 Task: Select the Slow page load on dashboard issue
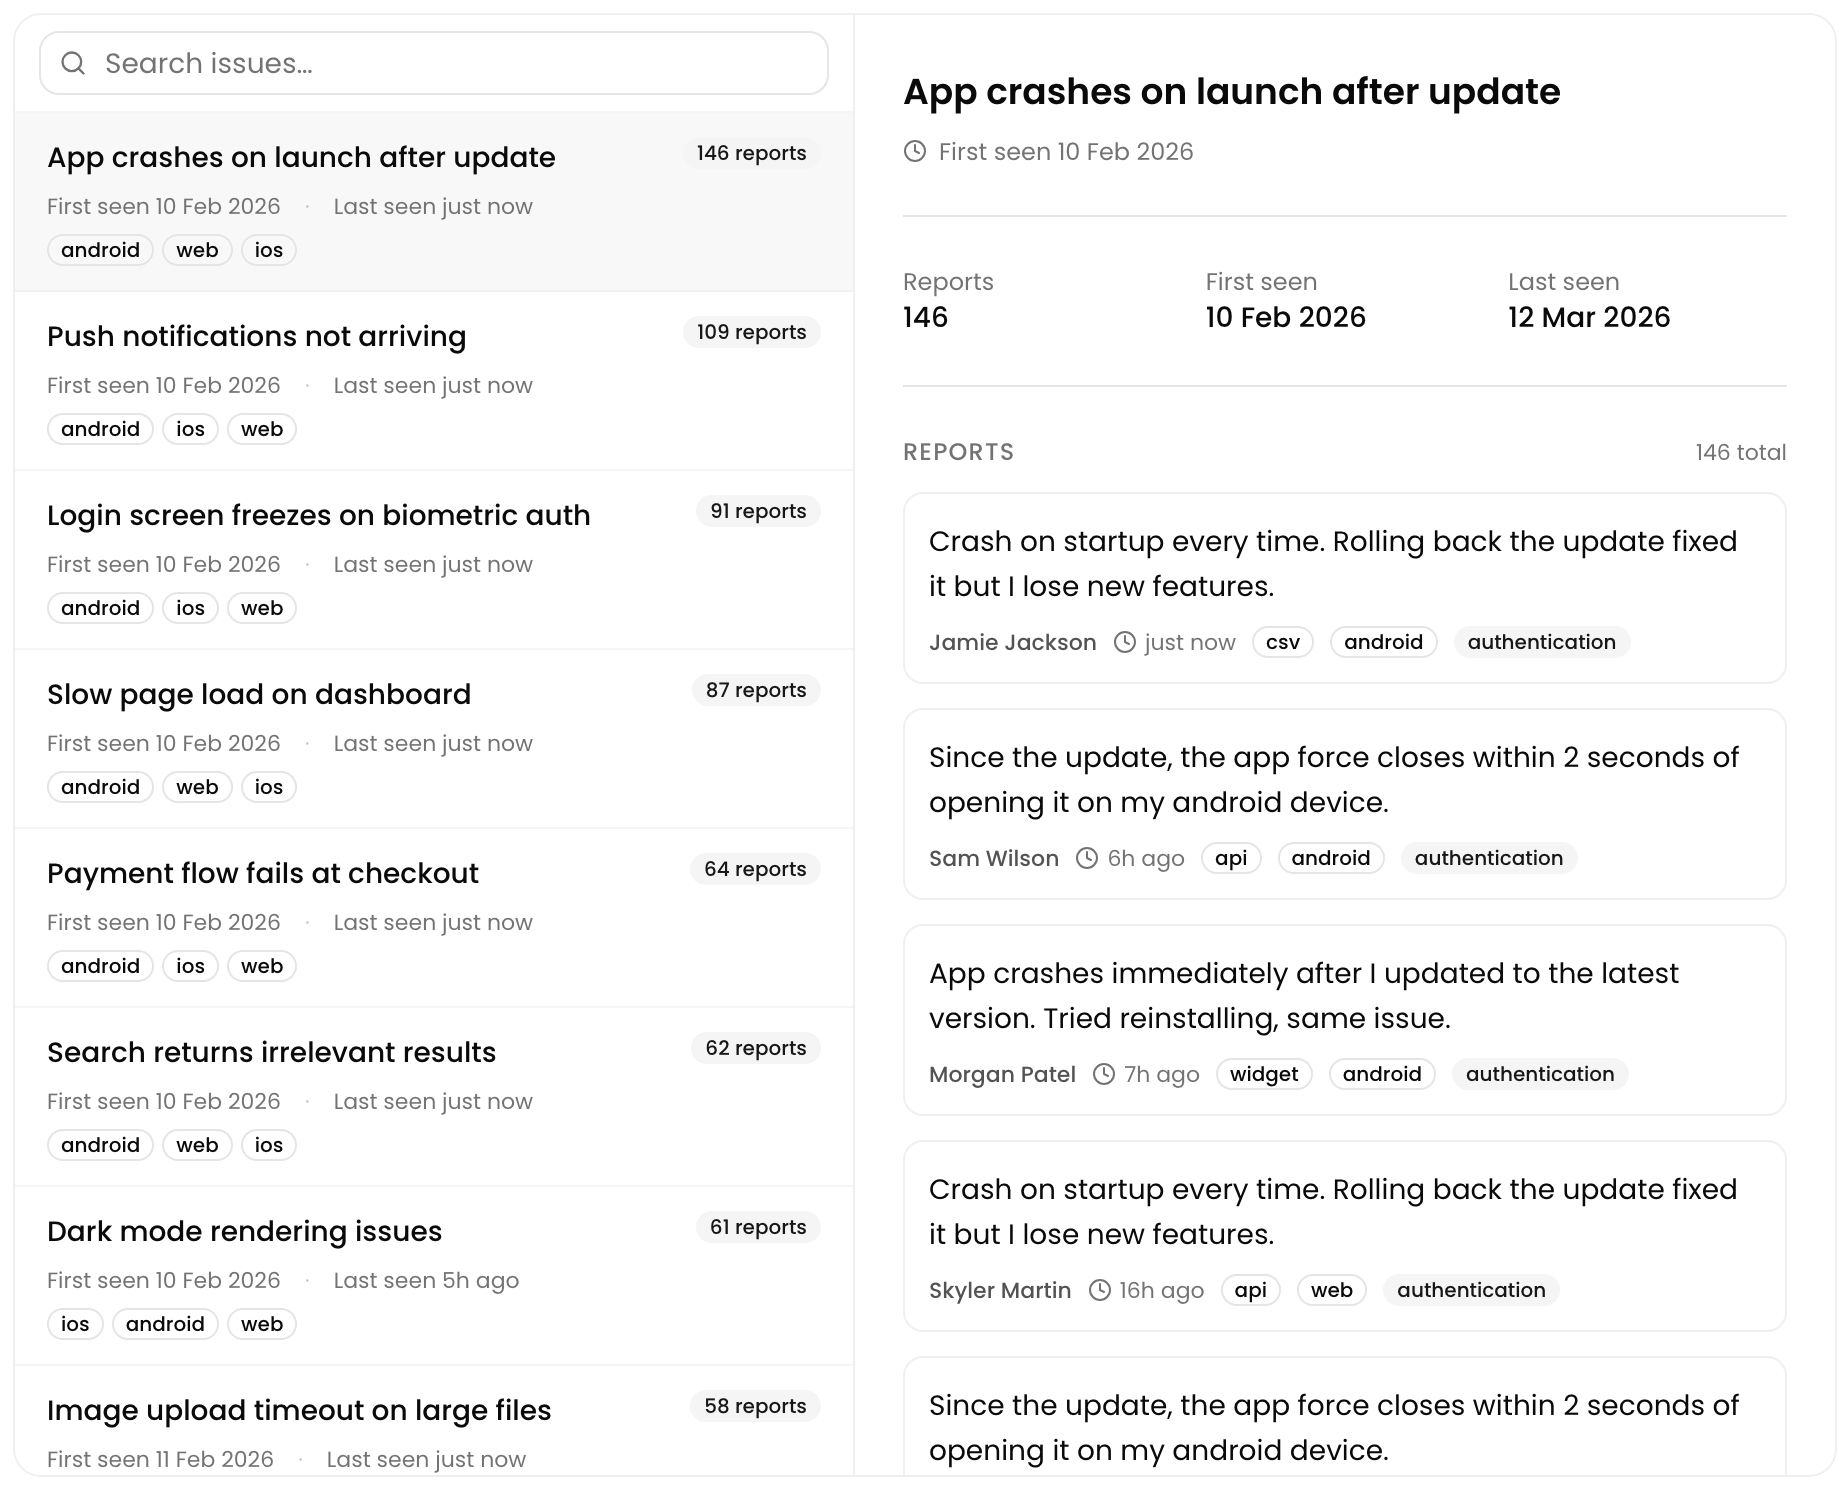[258, 695]
